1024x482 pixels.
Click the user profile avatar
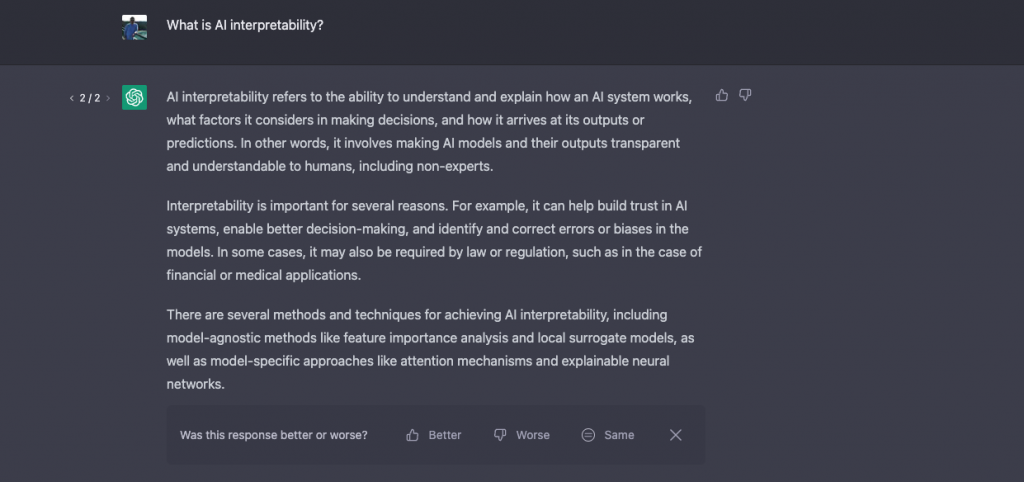click(x=135, y=27)
